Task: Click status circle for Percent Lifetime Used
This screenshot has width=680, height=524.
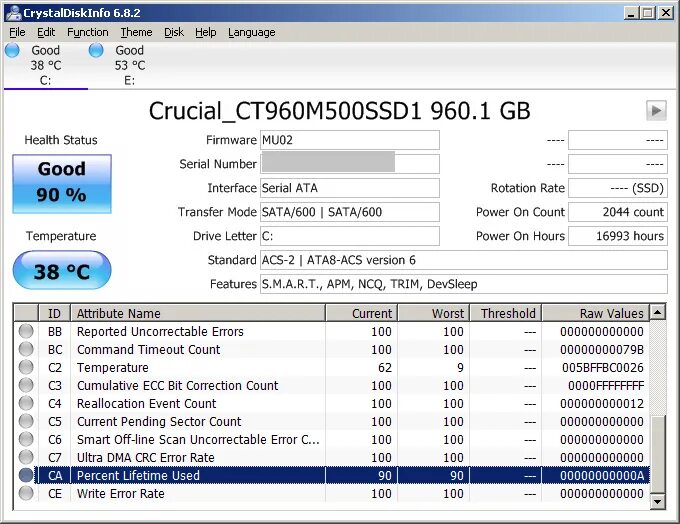Action: pyautogui.click(x=26, y=475)
